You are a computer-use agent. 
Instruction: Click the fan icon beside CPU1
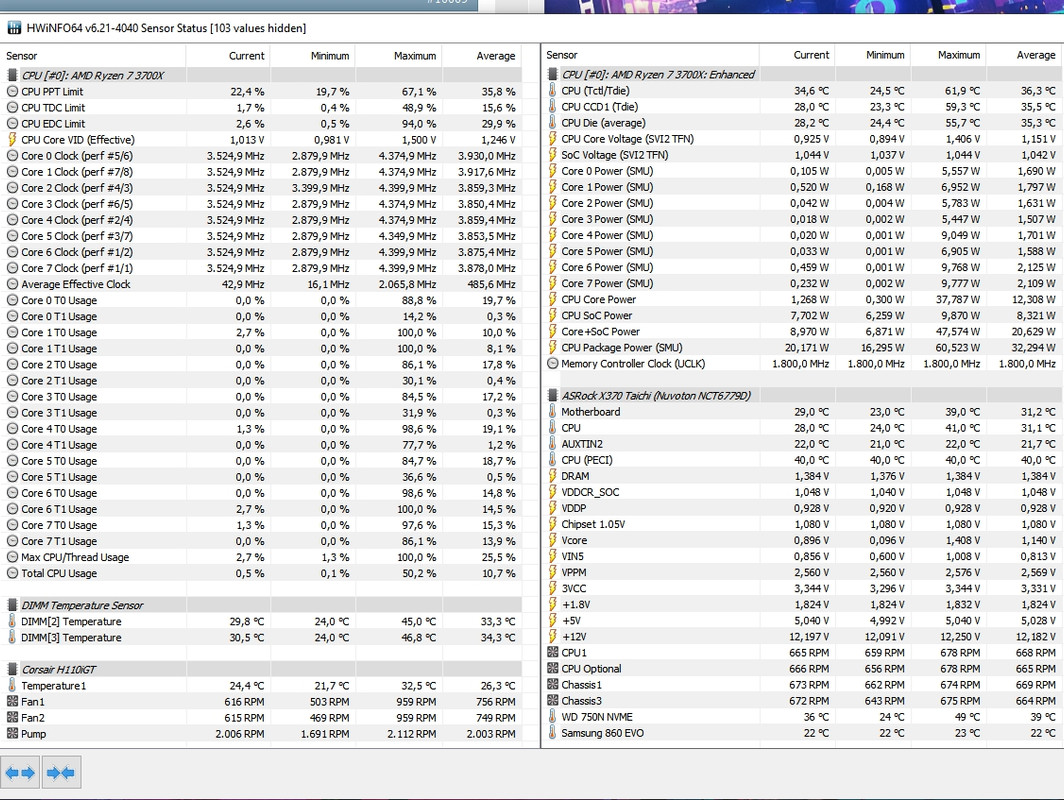[552, 652]
